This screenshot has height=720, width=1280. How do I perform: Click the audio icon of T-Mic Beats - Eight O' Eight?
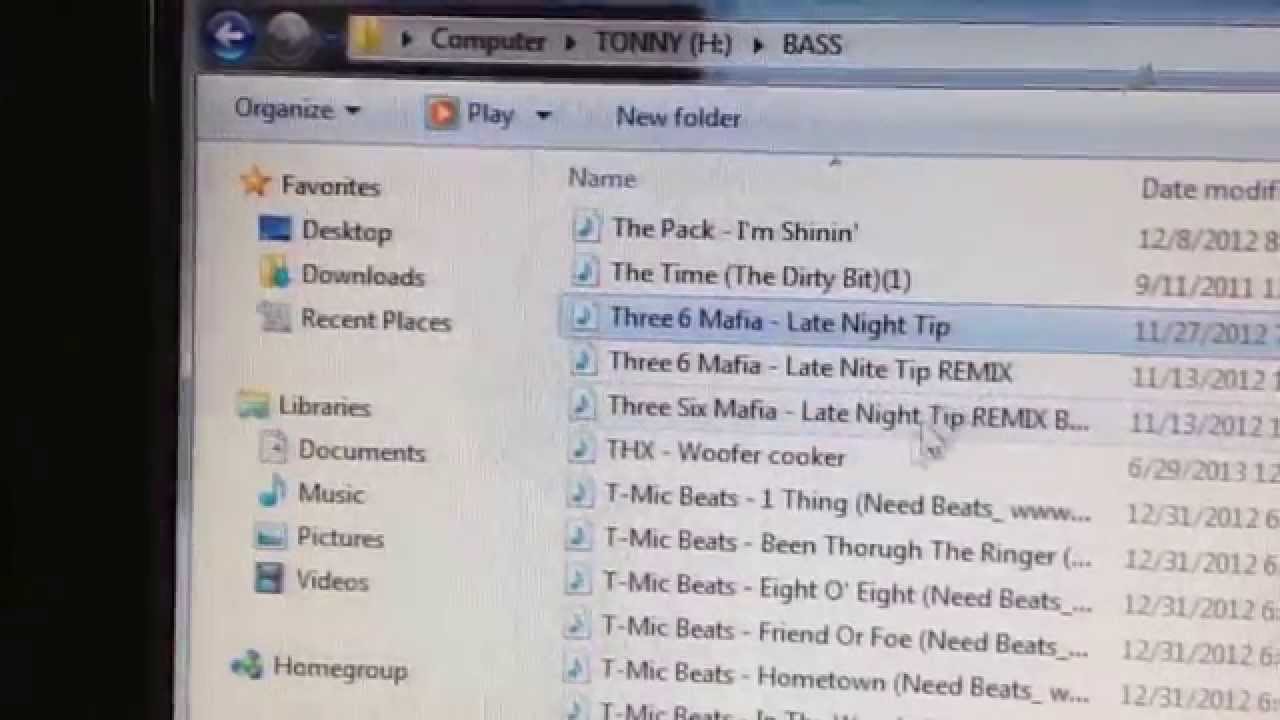tap(577, 583)
